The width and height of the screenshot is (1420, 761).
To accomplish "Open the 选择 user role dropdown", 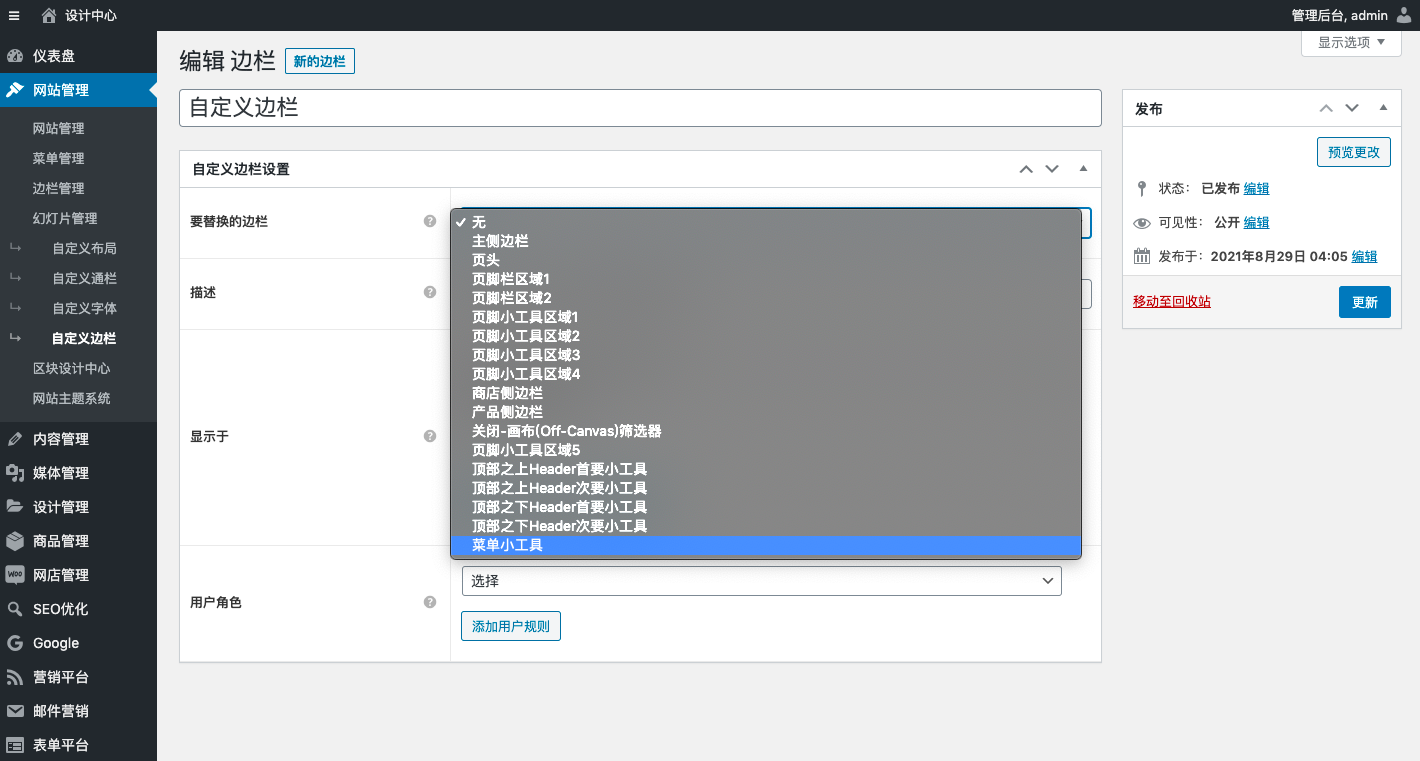I will (761, 581).
